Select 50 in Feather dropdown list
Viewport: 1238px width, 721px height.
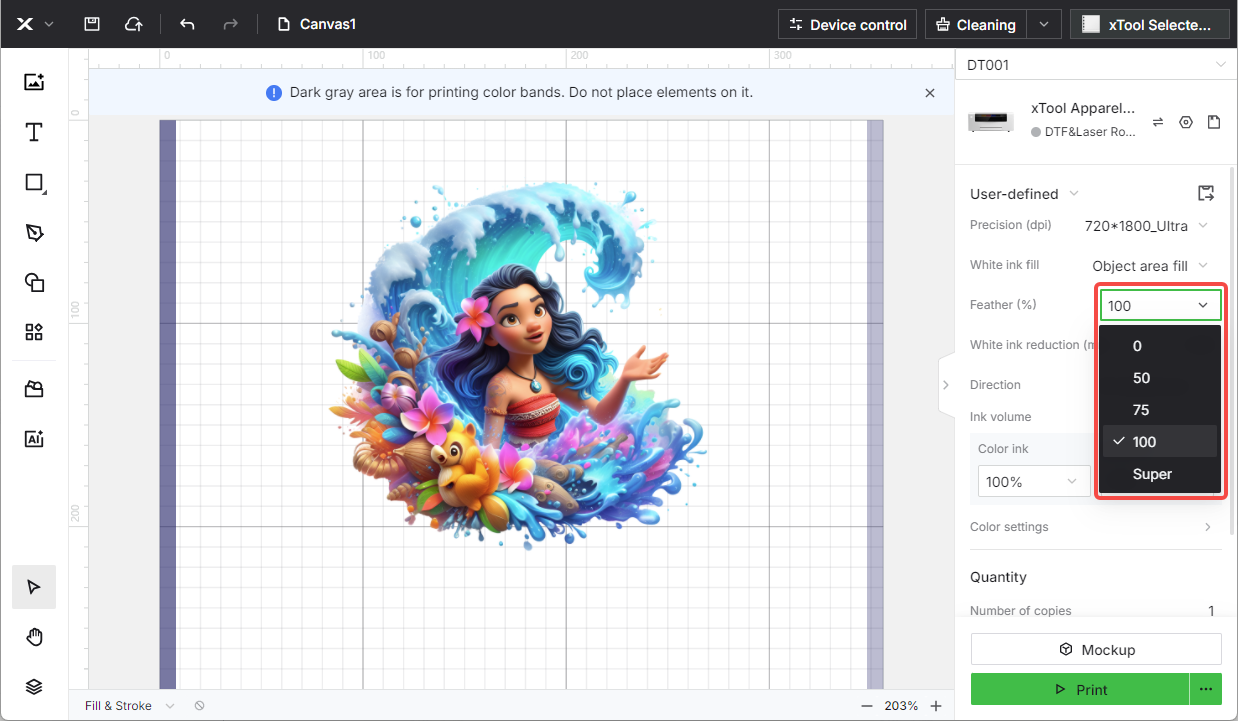pos(1141,378)
